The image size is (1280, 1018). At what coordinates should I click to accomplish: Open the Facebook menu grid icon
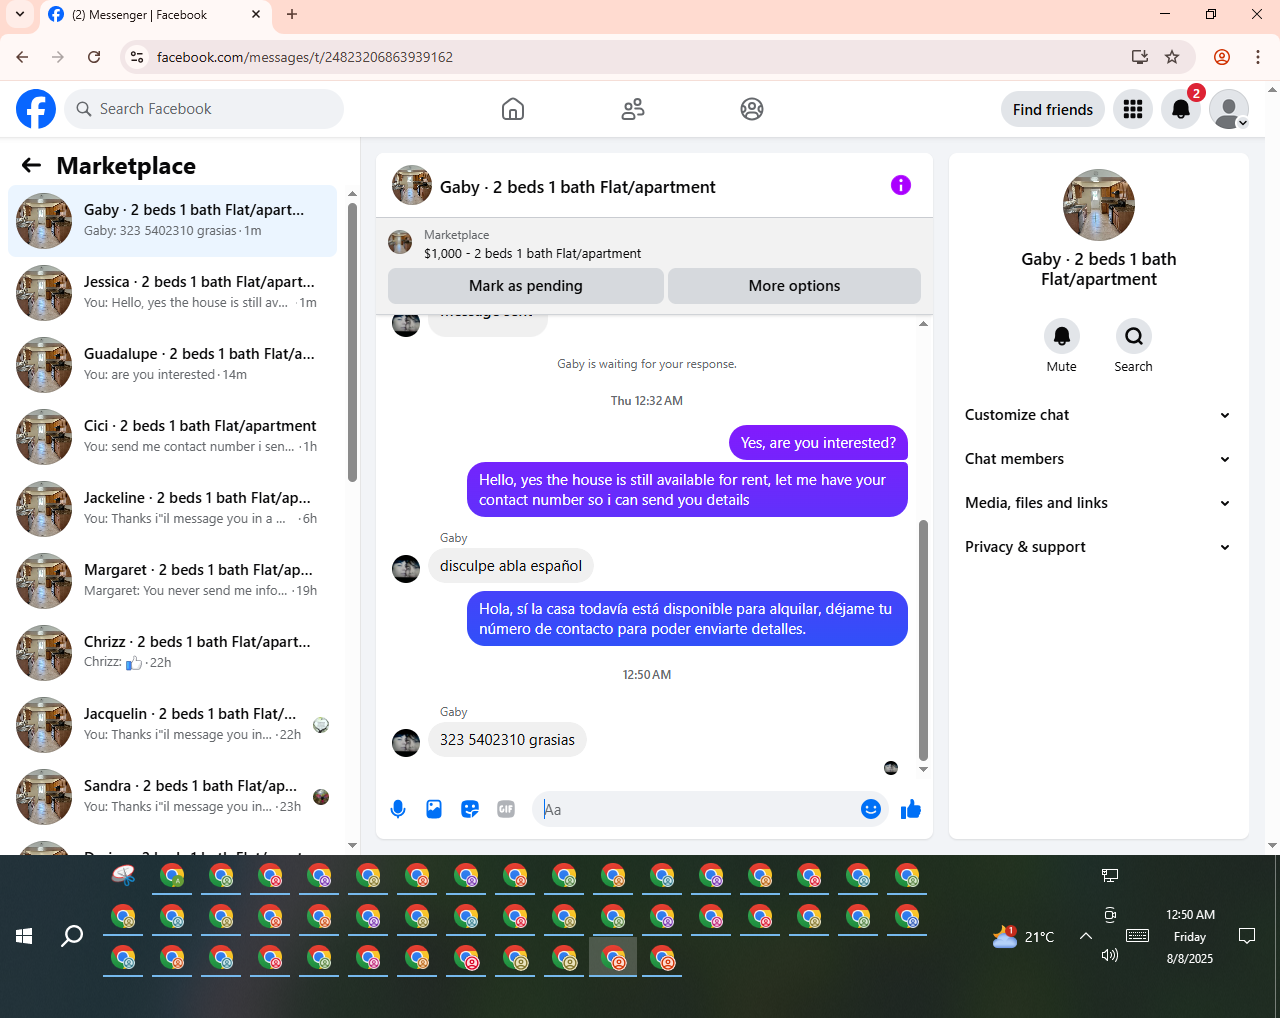(1133, 109)
